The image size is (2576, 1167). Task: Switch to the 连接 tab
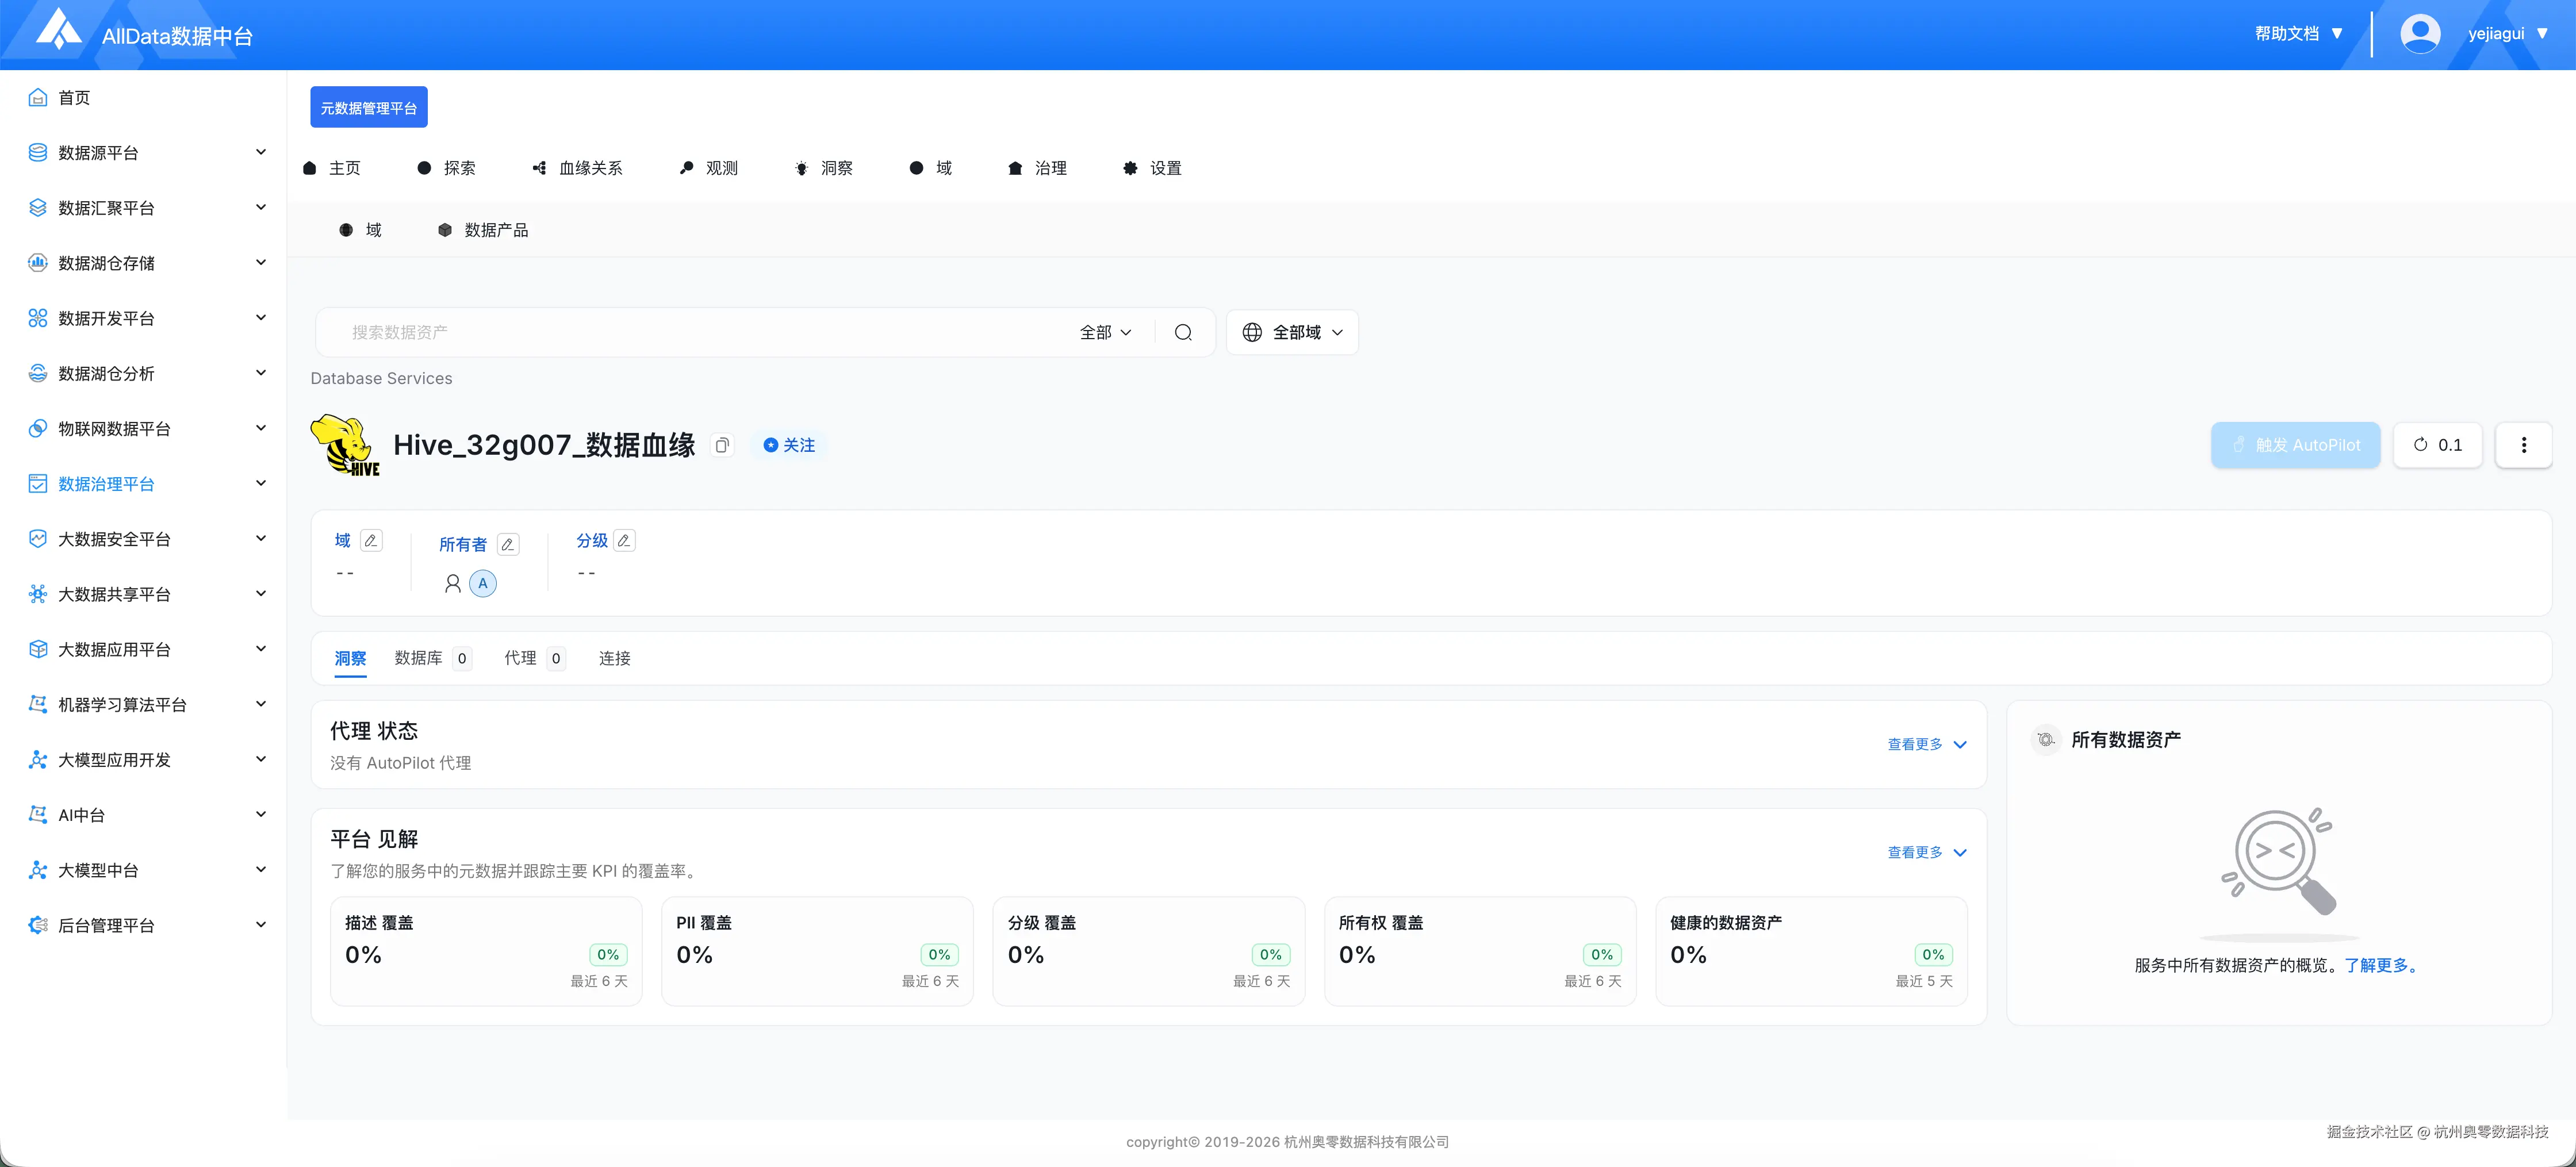pyautogui.click(x=615, y=658)
